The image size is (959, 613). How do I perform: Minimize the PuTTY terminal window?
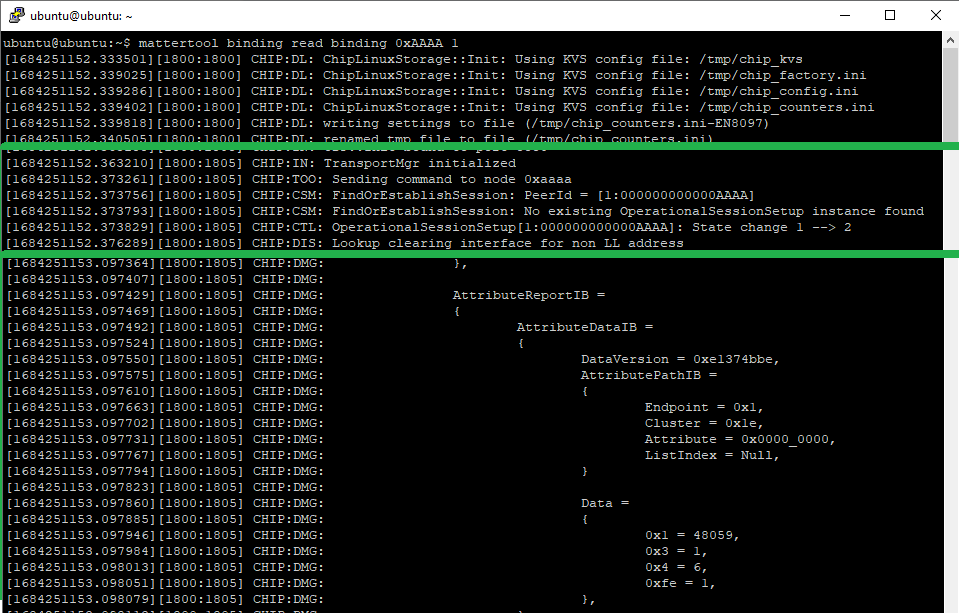point(844,16)
